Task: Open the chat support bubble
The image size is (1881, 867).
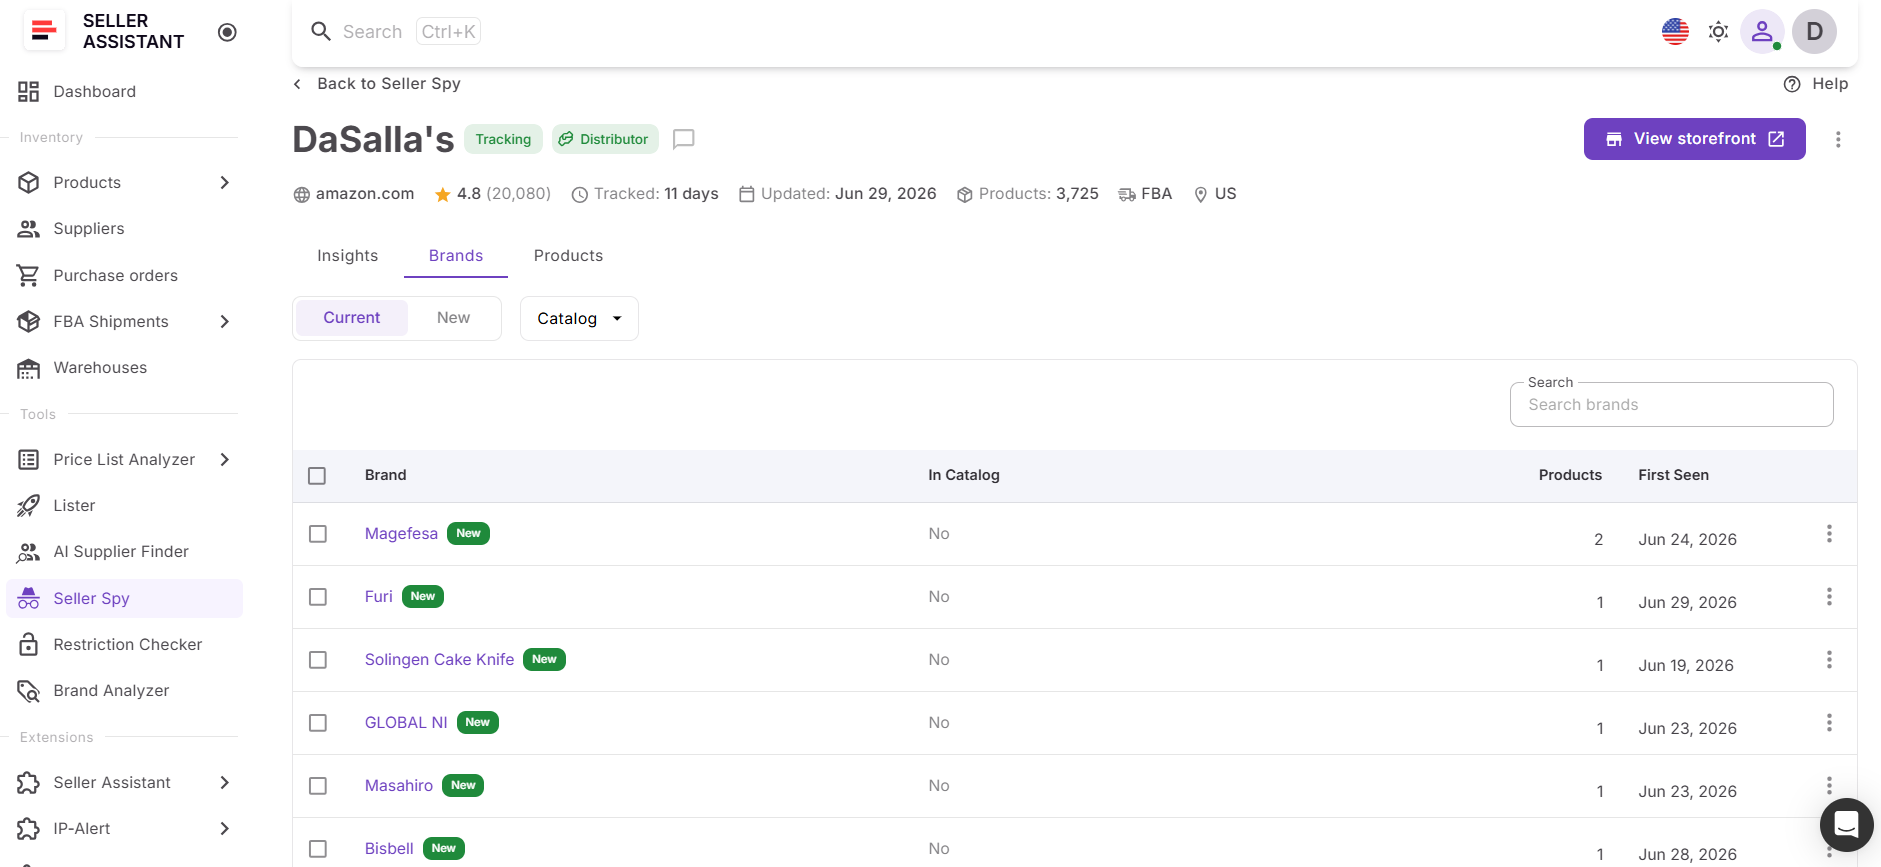Action: (x=1846, y=825)
